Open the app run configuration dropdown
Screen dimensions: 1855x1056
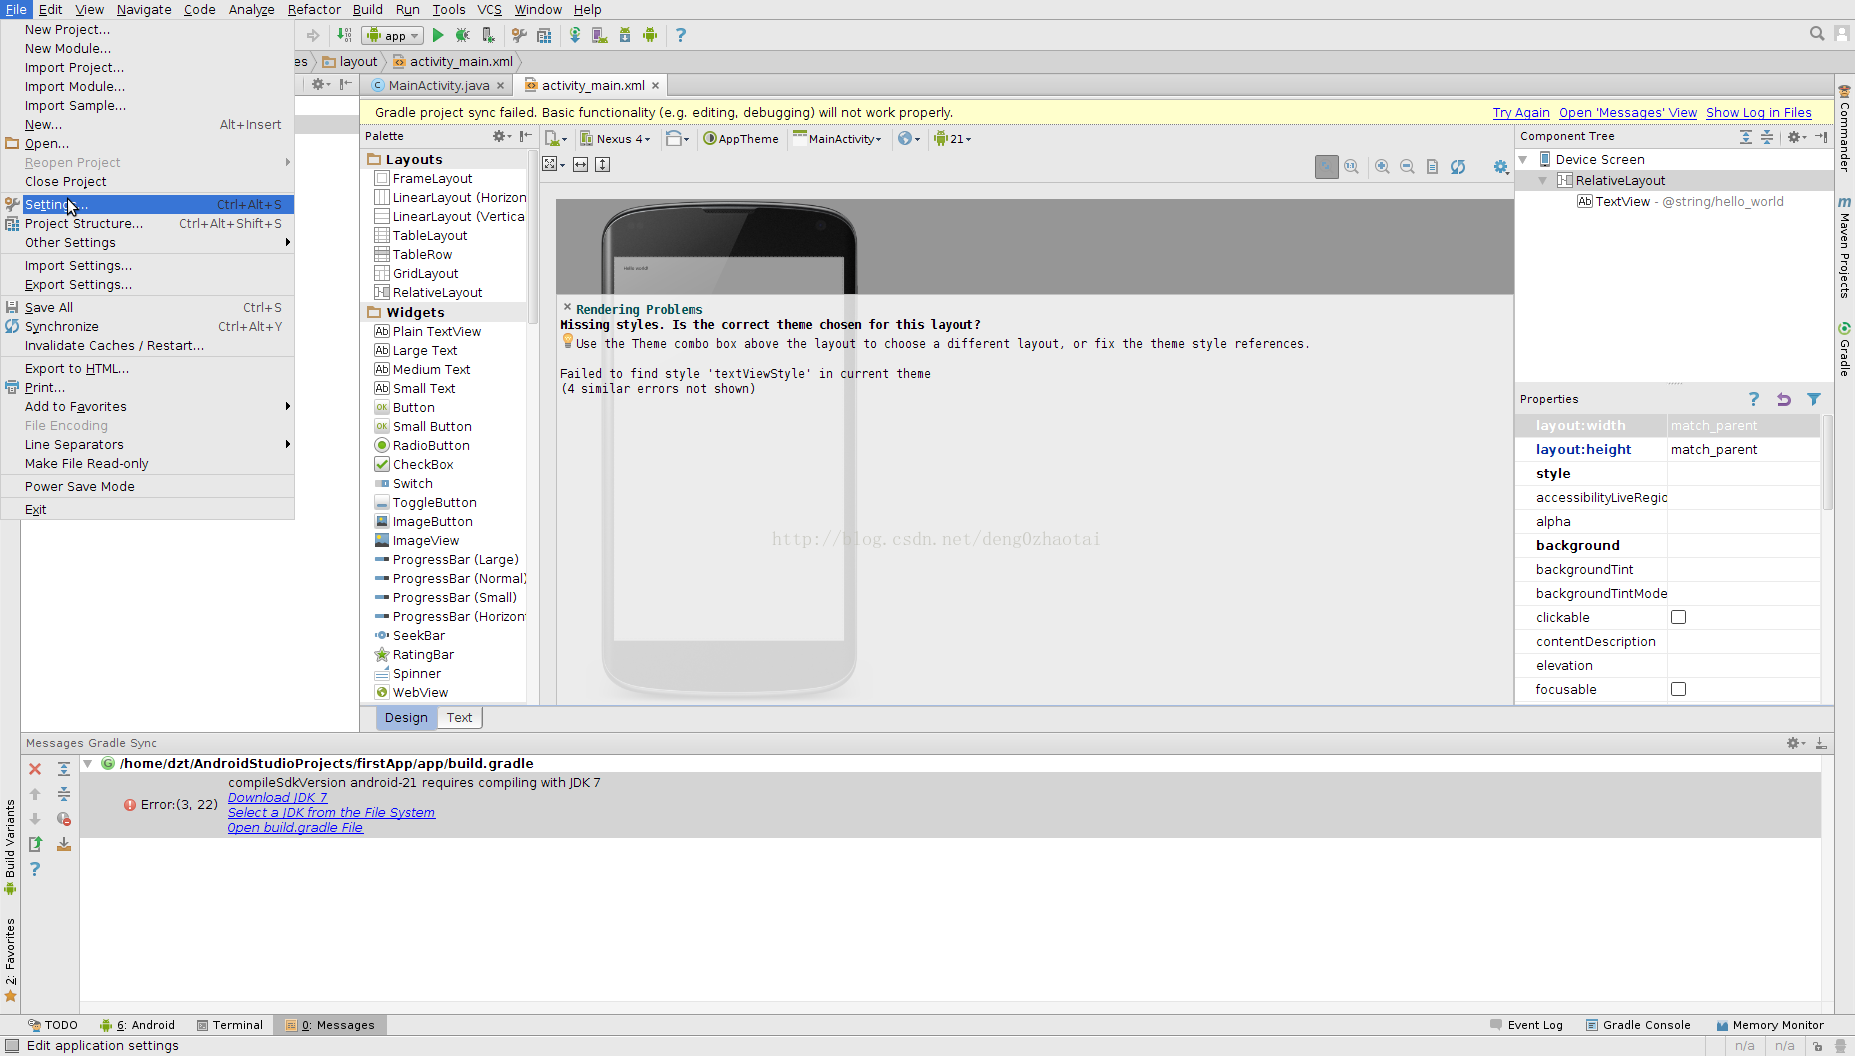point(393,35)
